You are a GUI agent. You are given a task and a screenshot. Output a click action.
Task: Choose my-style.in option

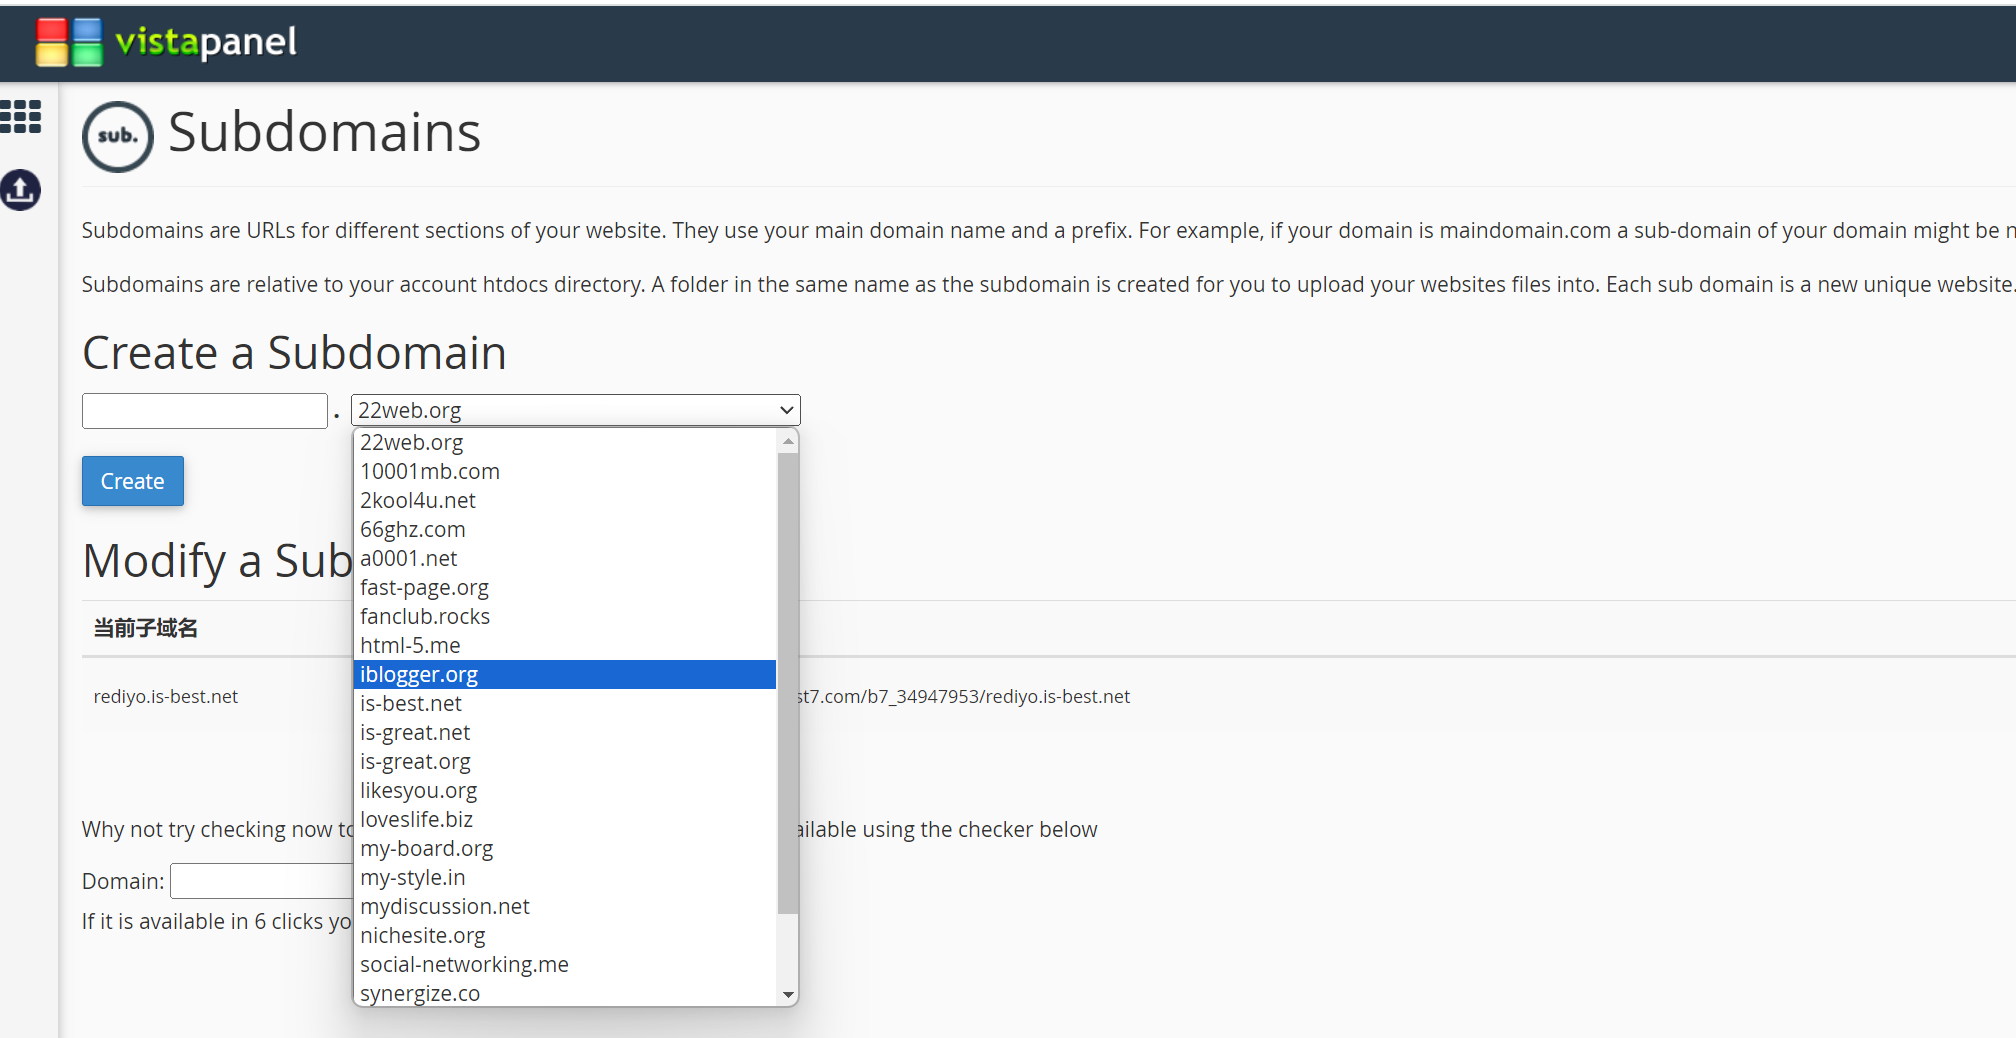[565, 877]
